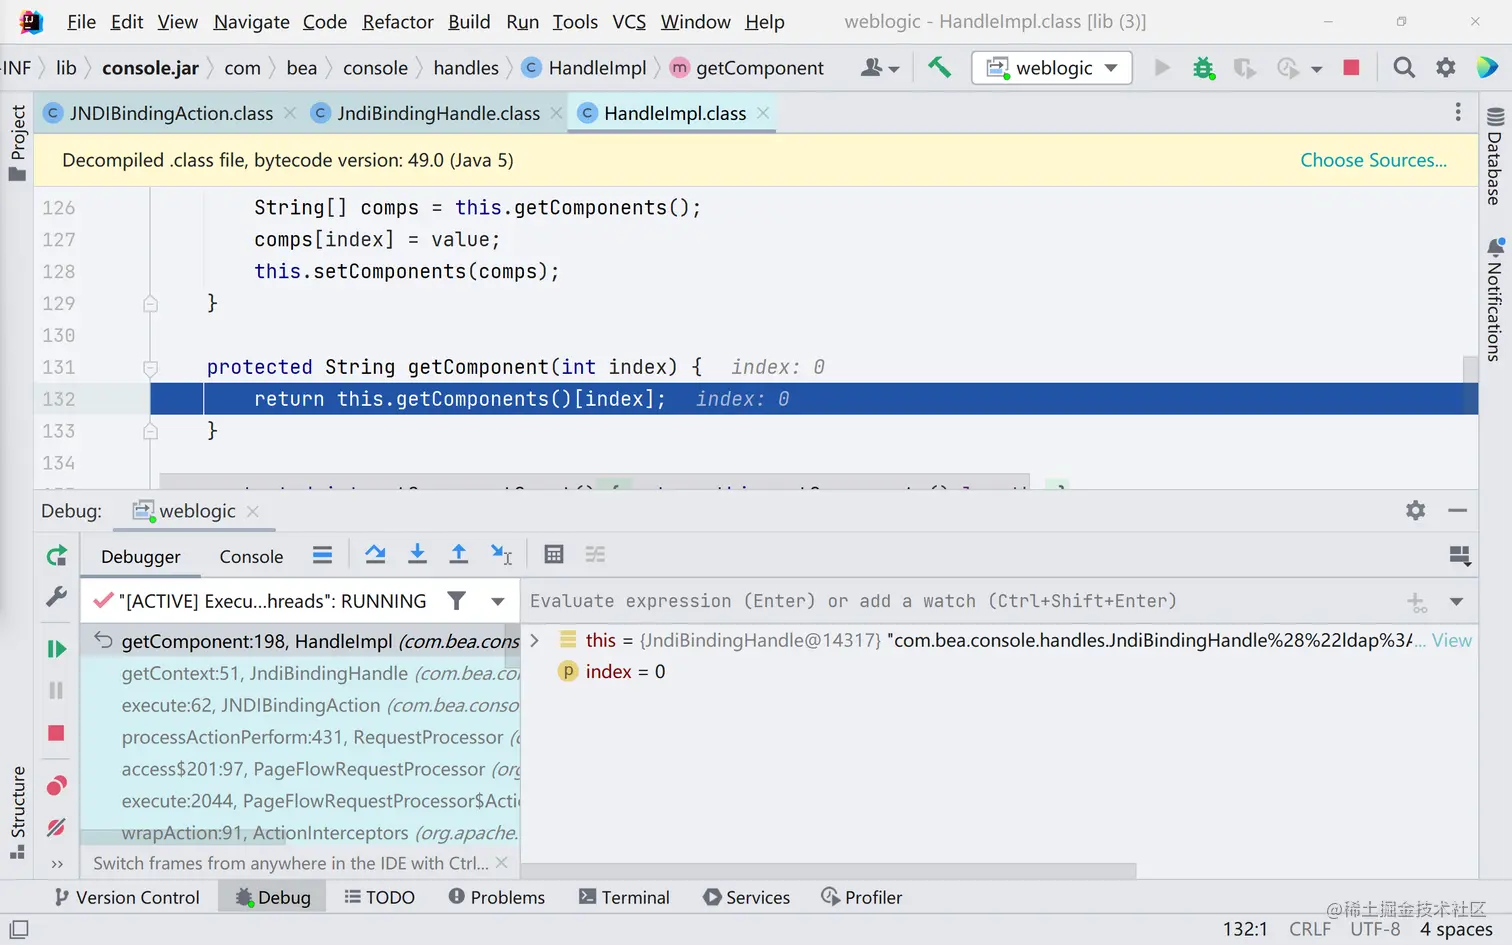Click the Stop icon in Debug sidebar
The width and height of the screenshot is (1512, 945).
(x=56, y=733)
